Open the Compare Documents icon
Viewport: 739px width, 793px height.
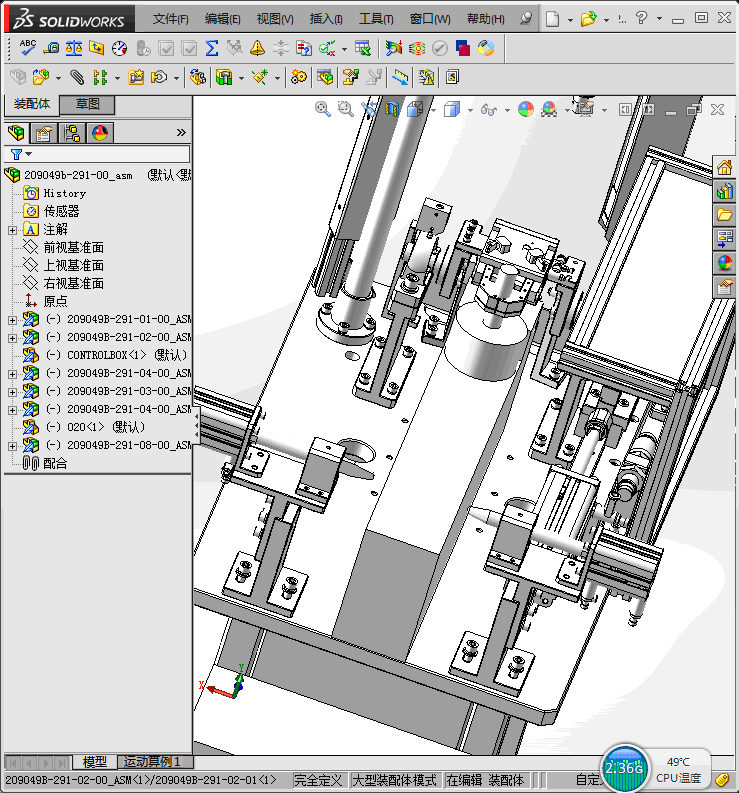pyautogui.click(x=303, y=48)
